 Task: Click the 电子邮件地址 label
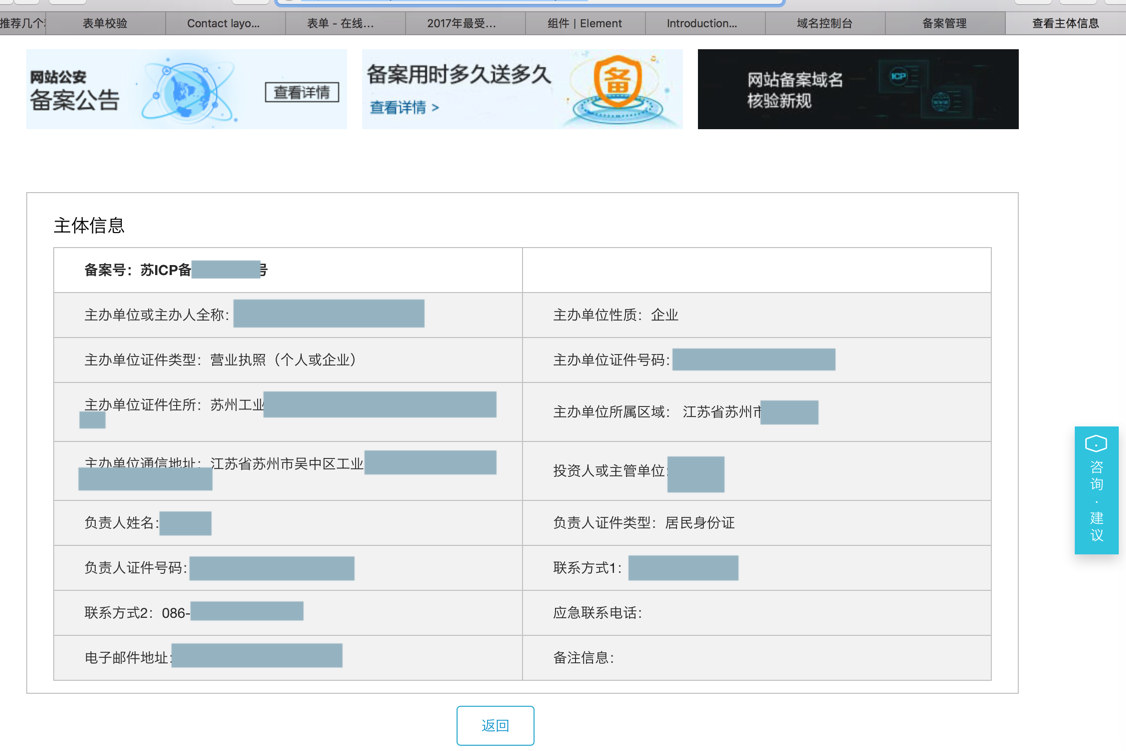point(128,658)
